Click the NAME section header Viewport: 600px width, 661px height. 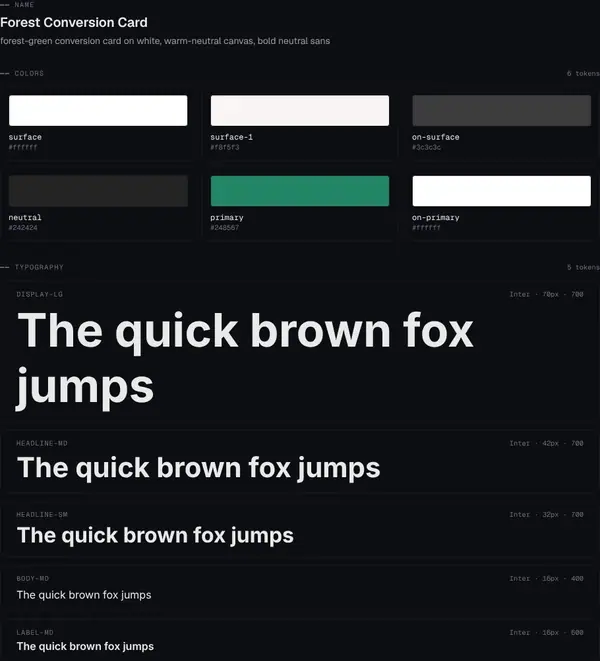click(x=24, y=5)
